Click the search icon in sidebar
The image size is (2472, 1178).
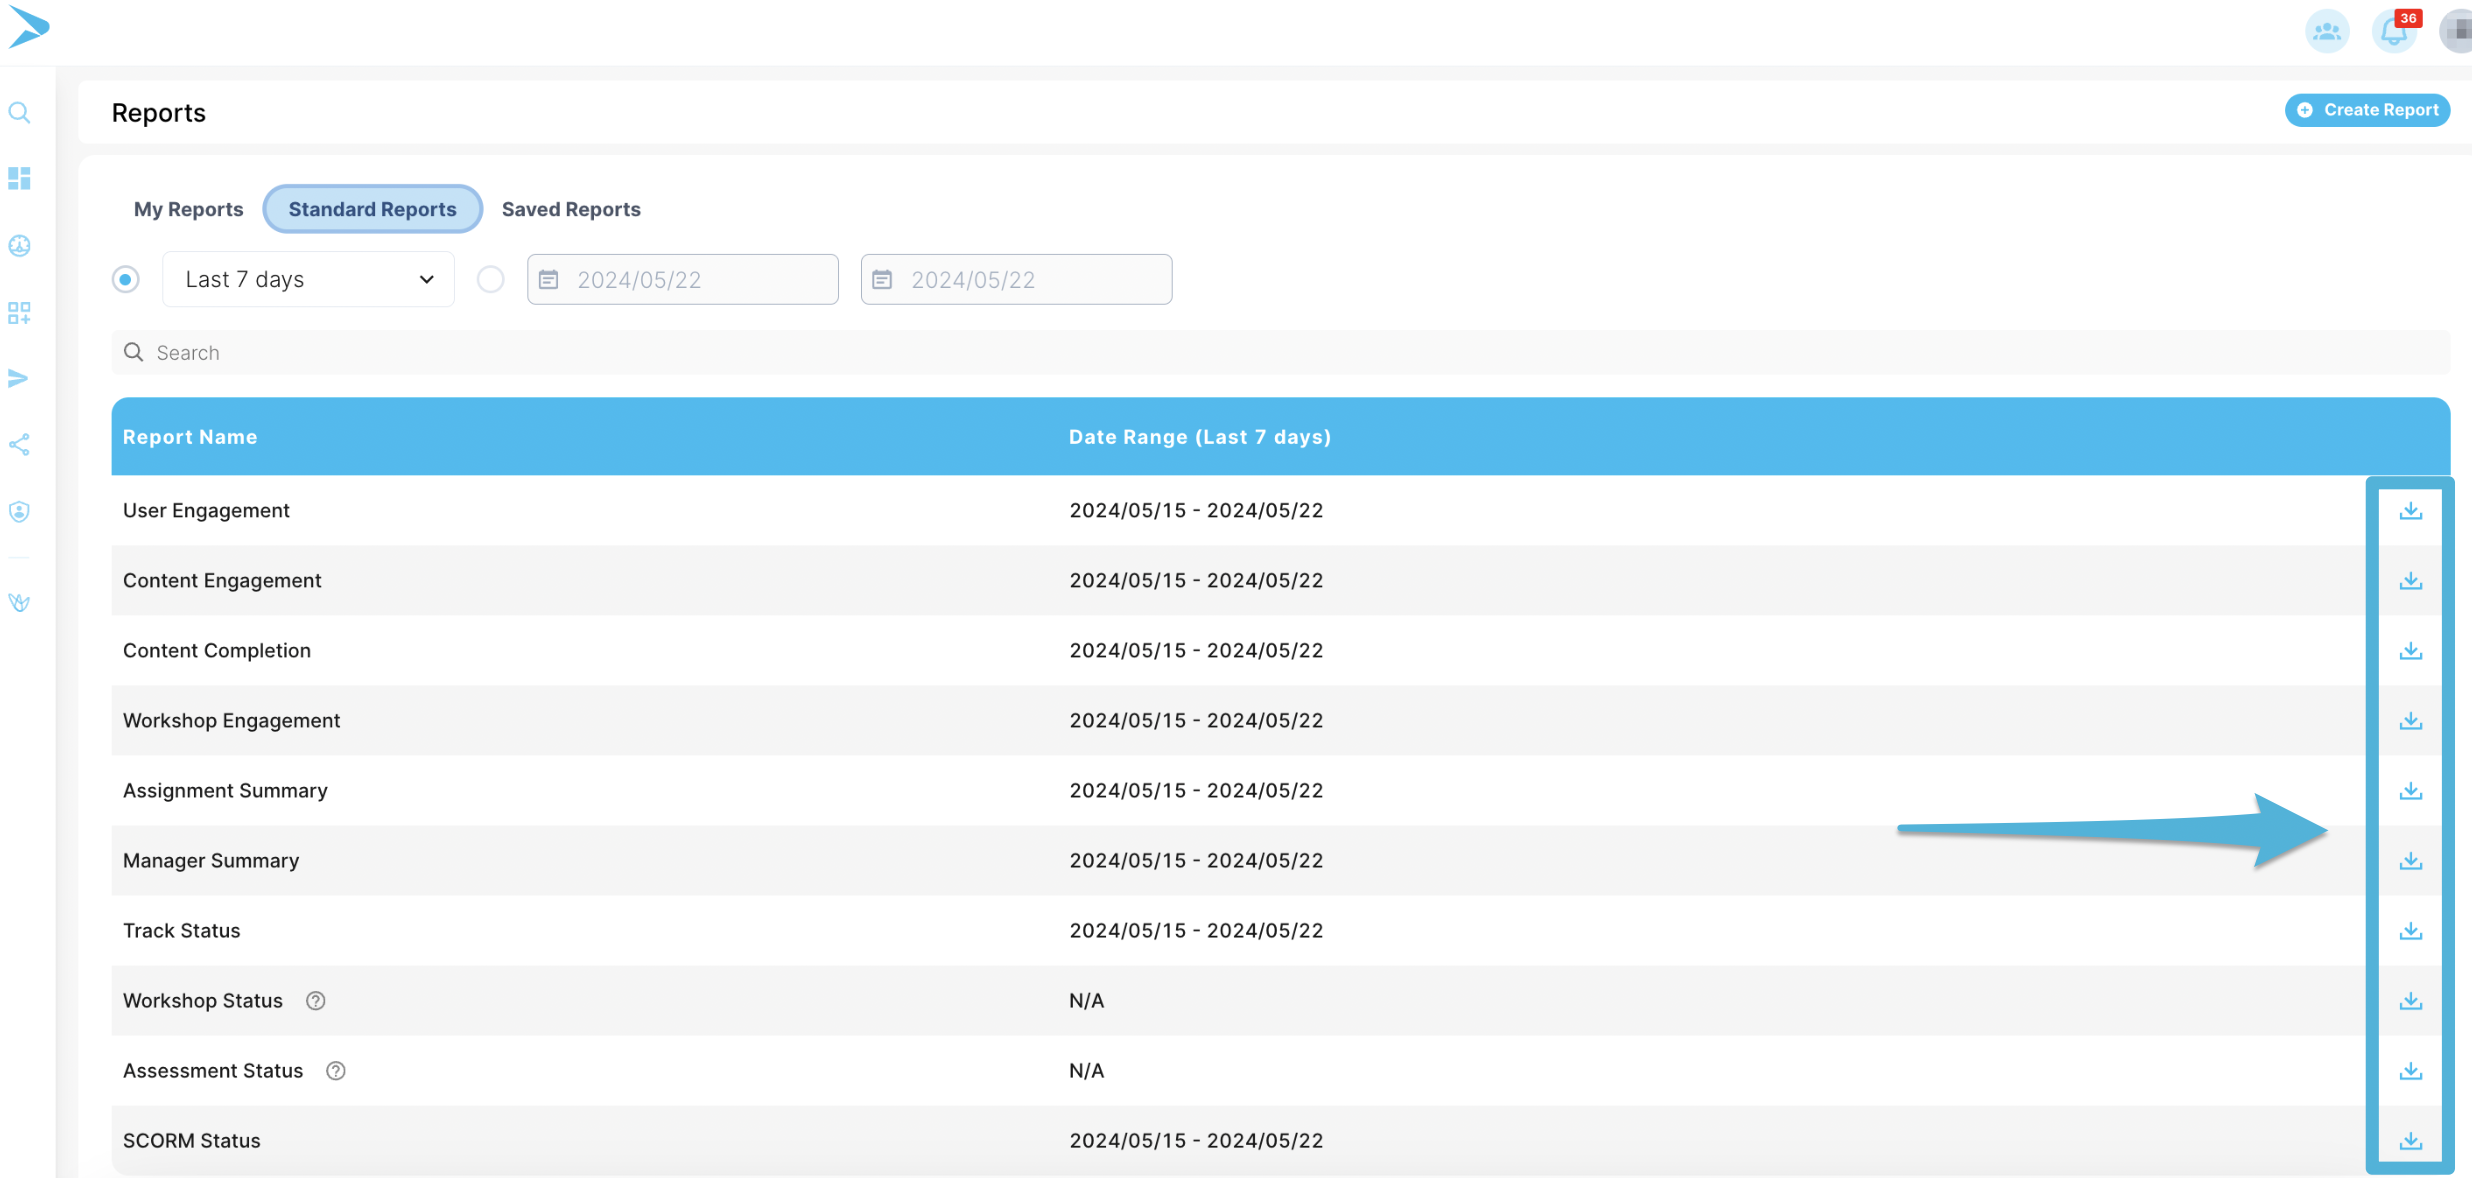coord(19,113)
